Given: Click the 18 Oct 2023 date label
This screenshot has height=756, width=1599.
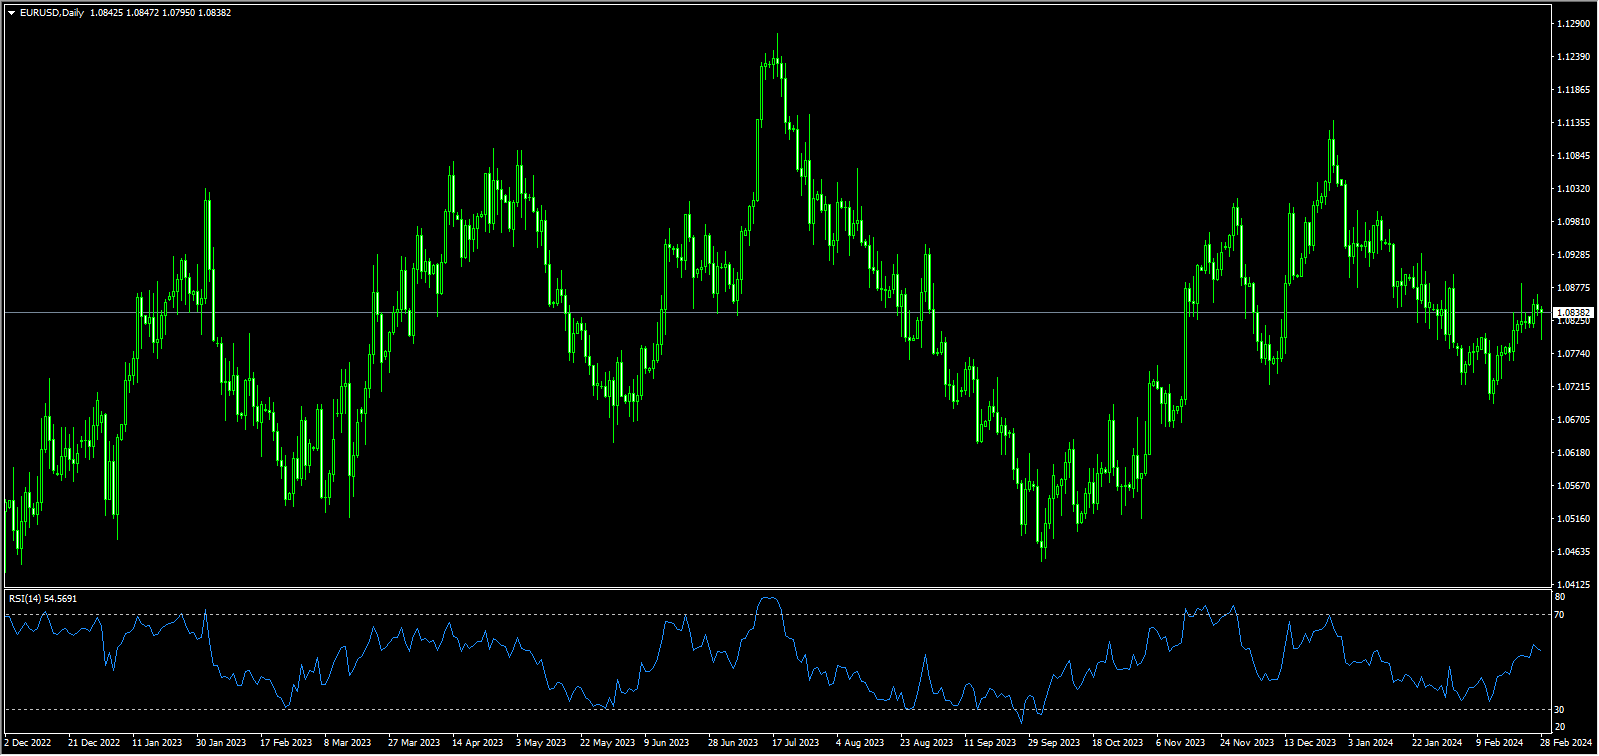Looking at the screenshot, I should 1118,743.
